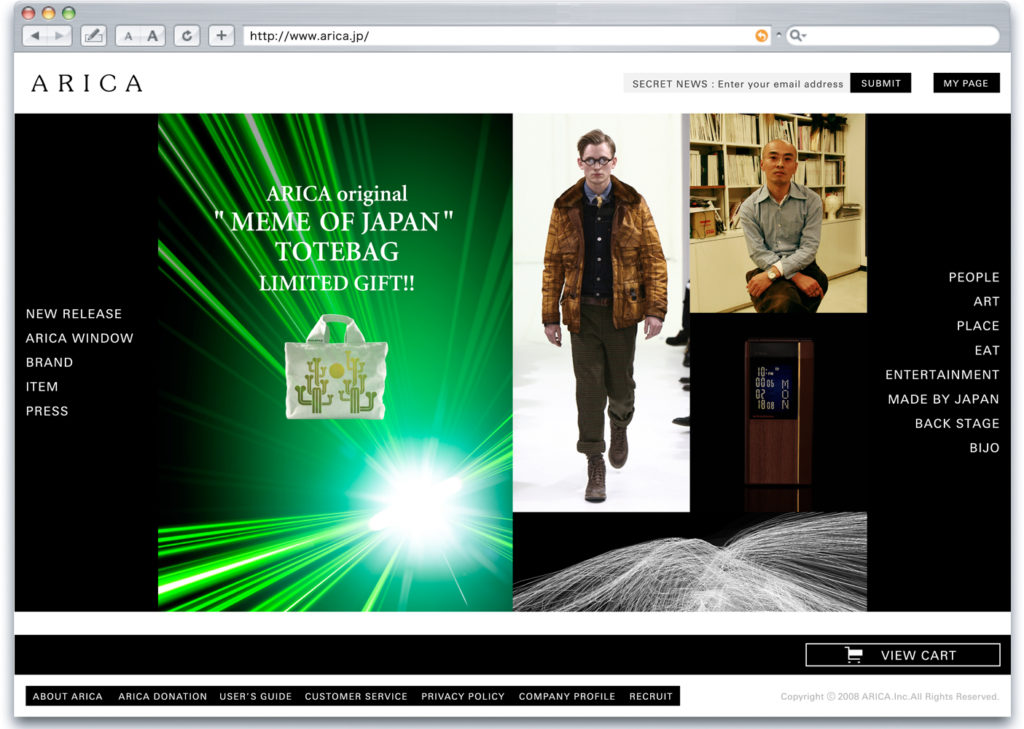Click the green MEME OF JAPAN totebag banner
The width and height of the screenshot is (1024, 729).
(x=335, y=363)
